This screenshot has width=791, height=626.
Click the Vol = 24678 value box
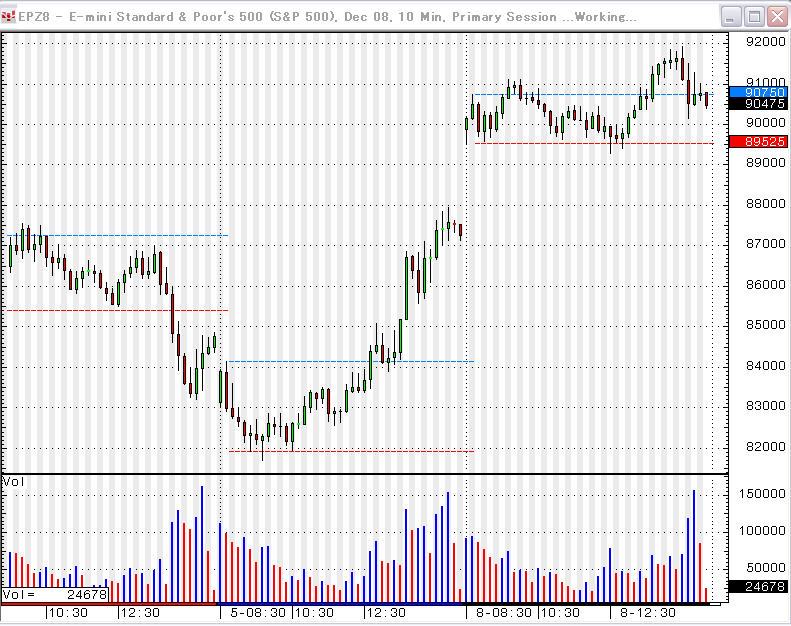(x=55, y=595)
